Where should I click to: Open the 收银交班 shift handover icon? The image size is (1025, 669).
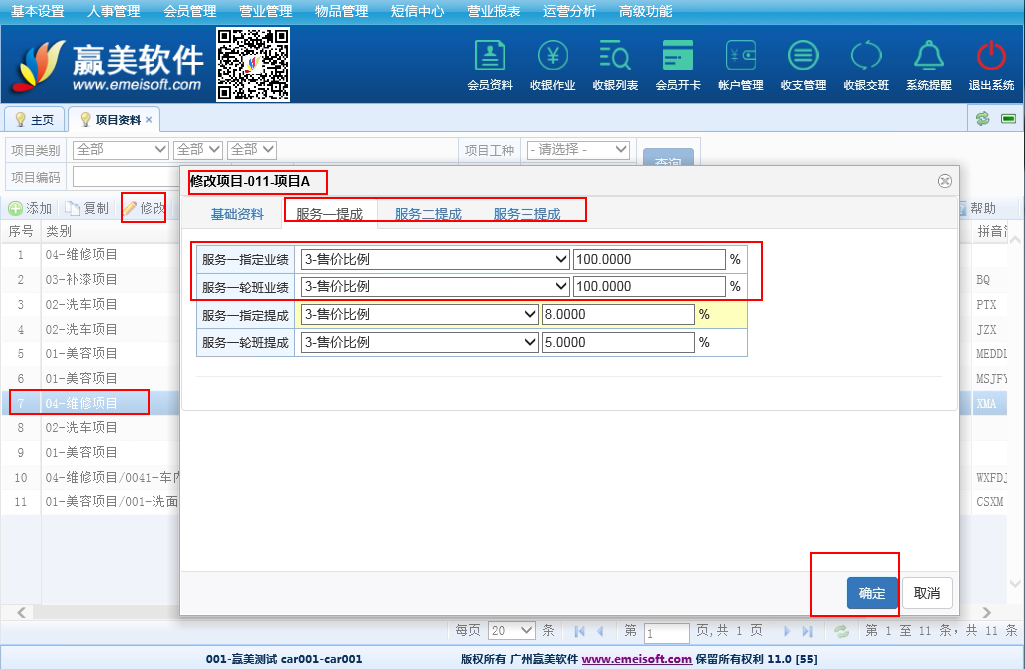click(866, 56)
